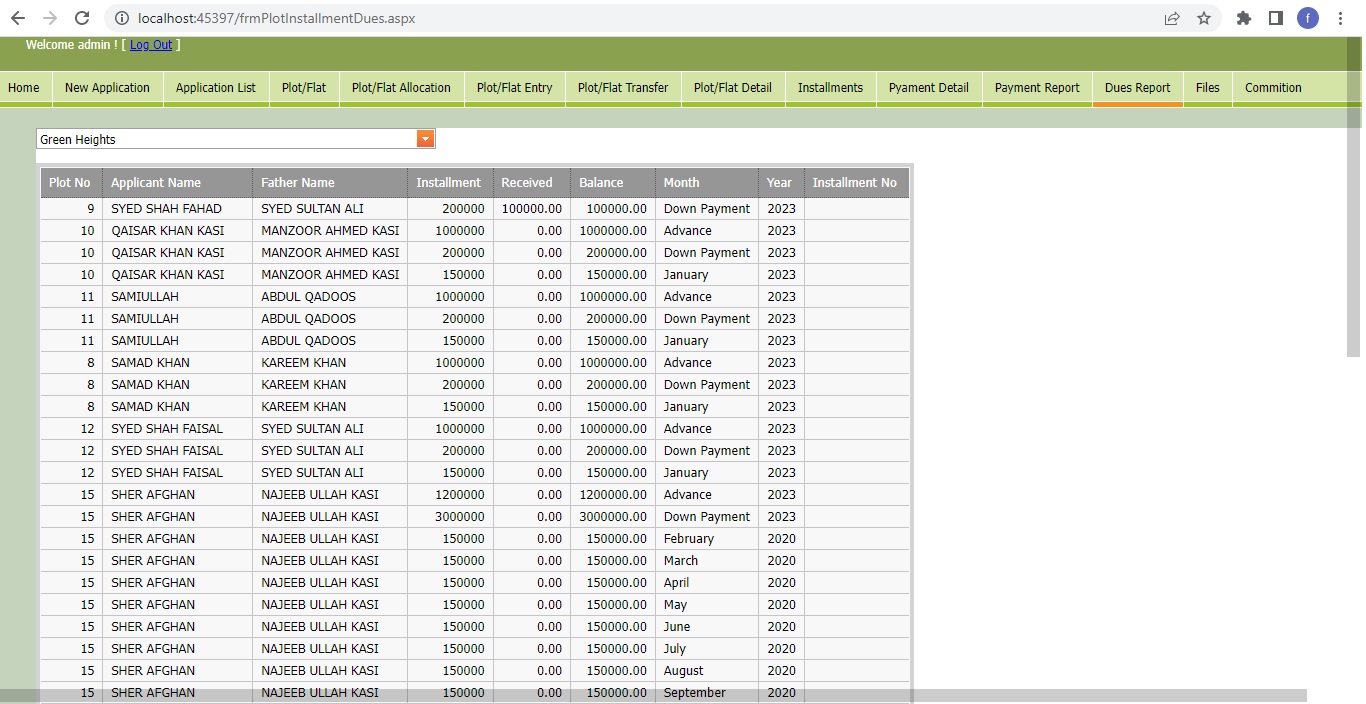Go to Payment Report tab
The height and width of the screenshot is (704, 1366).
[x=1037, y=88]
